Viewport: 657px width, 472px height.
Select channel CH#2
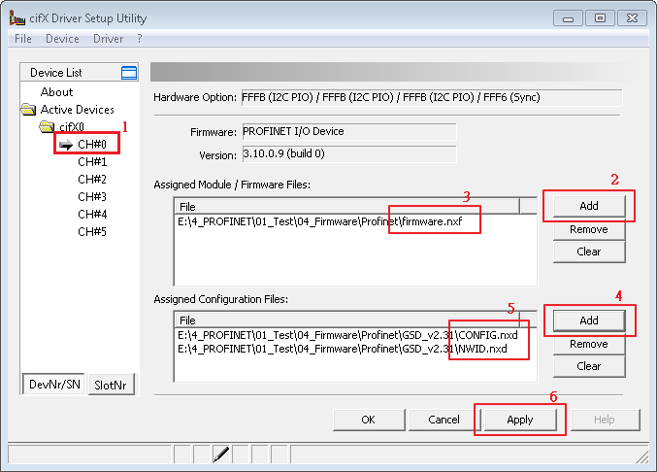92,179
